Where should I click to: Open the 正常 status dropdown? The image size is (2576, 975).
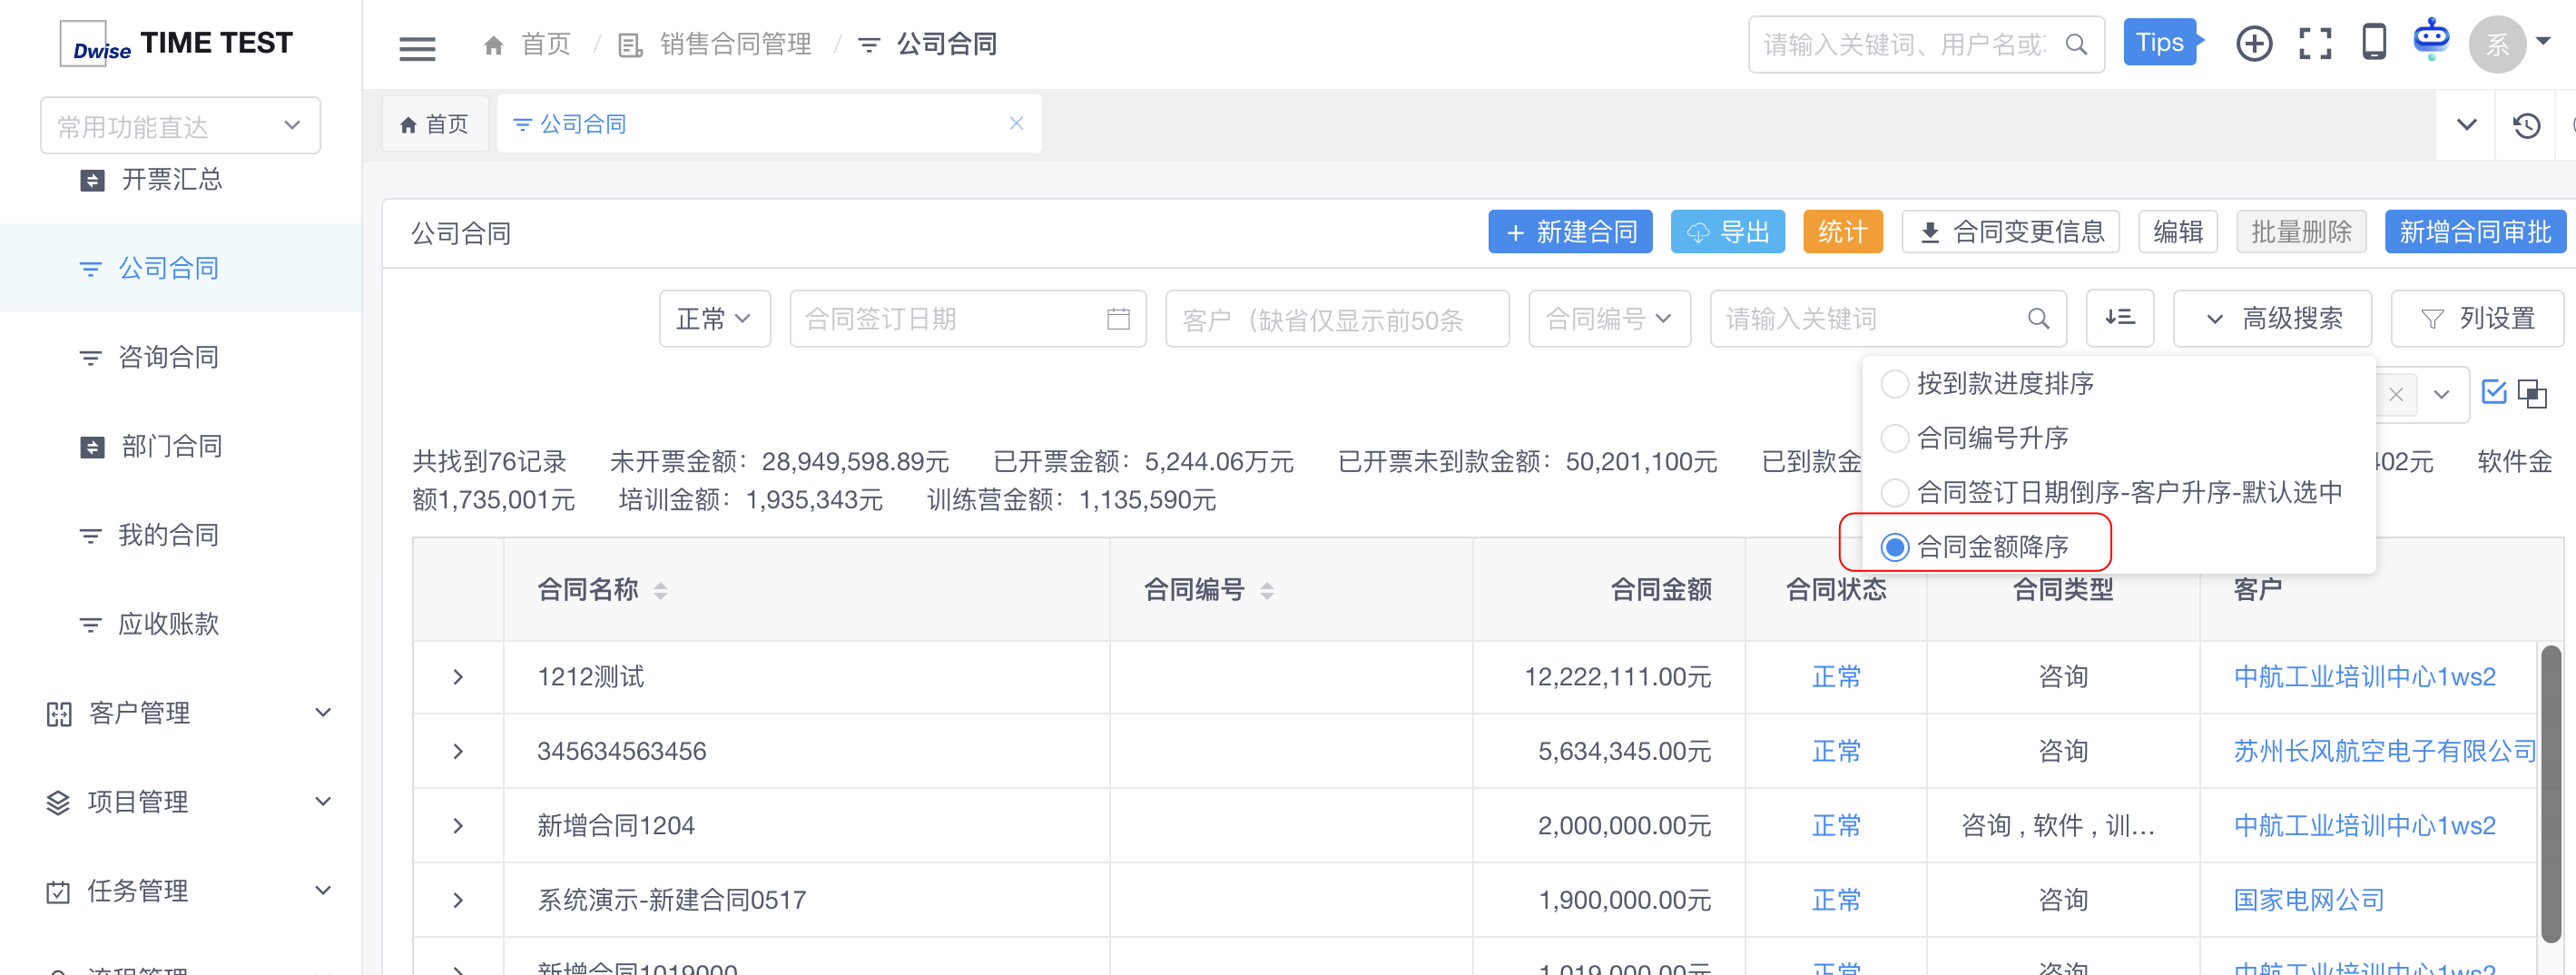tap(714, 319)
